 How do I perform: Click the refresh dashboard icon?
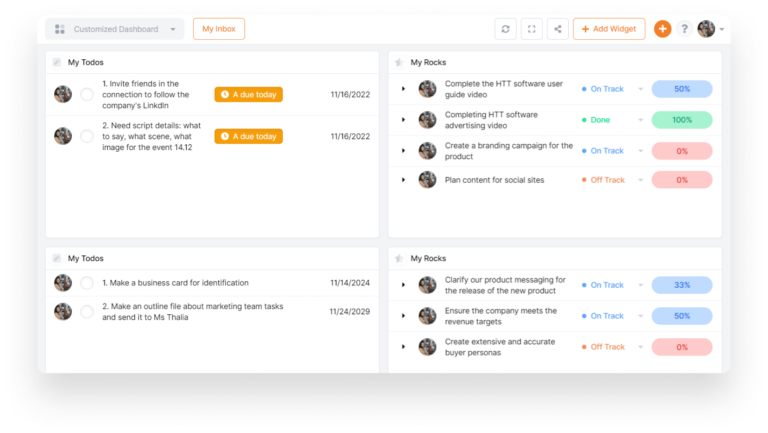coord(505,29)
